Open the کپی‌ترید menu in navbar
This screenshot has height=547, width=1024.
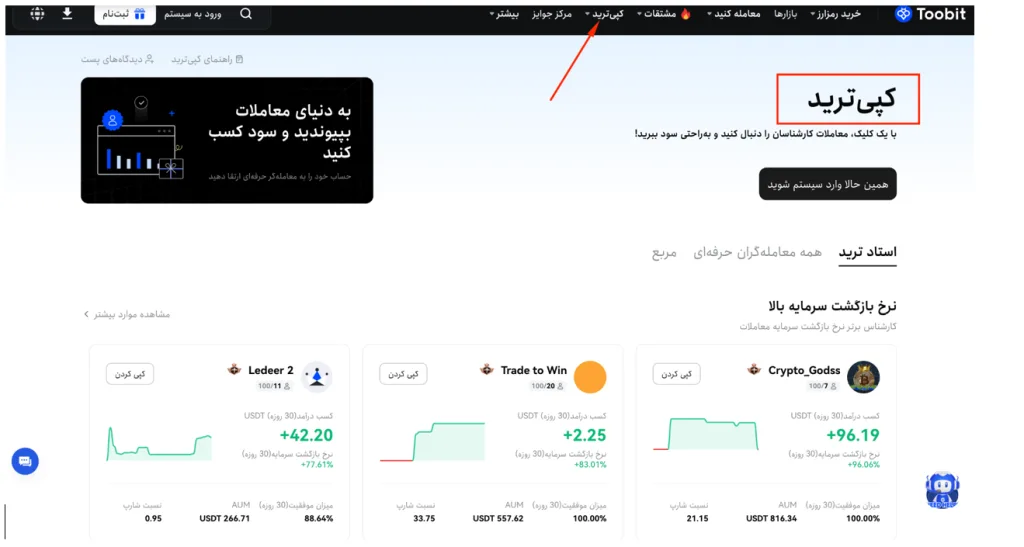tap(603, 14)
